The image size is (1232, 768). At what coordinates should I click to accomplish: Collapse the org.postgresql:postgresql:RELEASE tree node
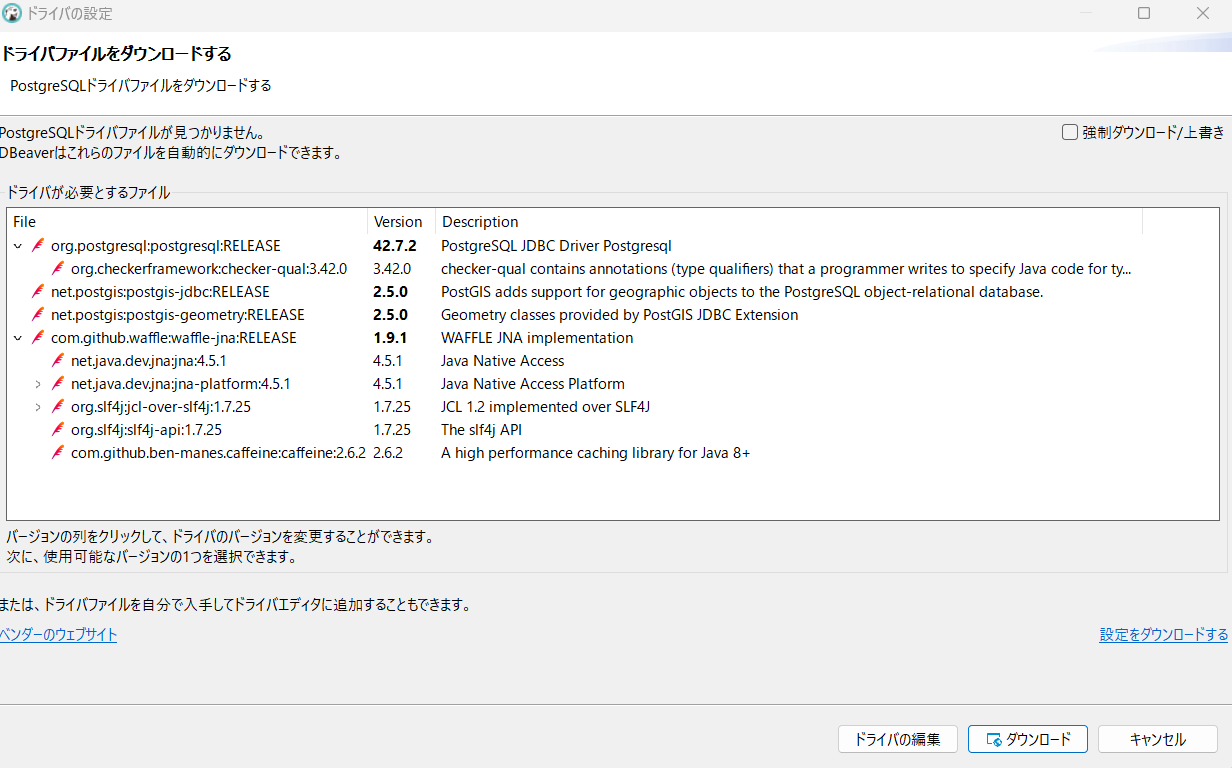17,246
